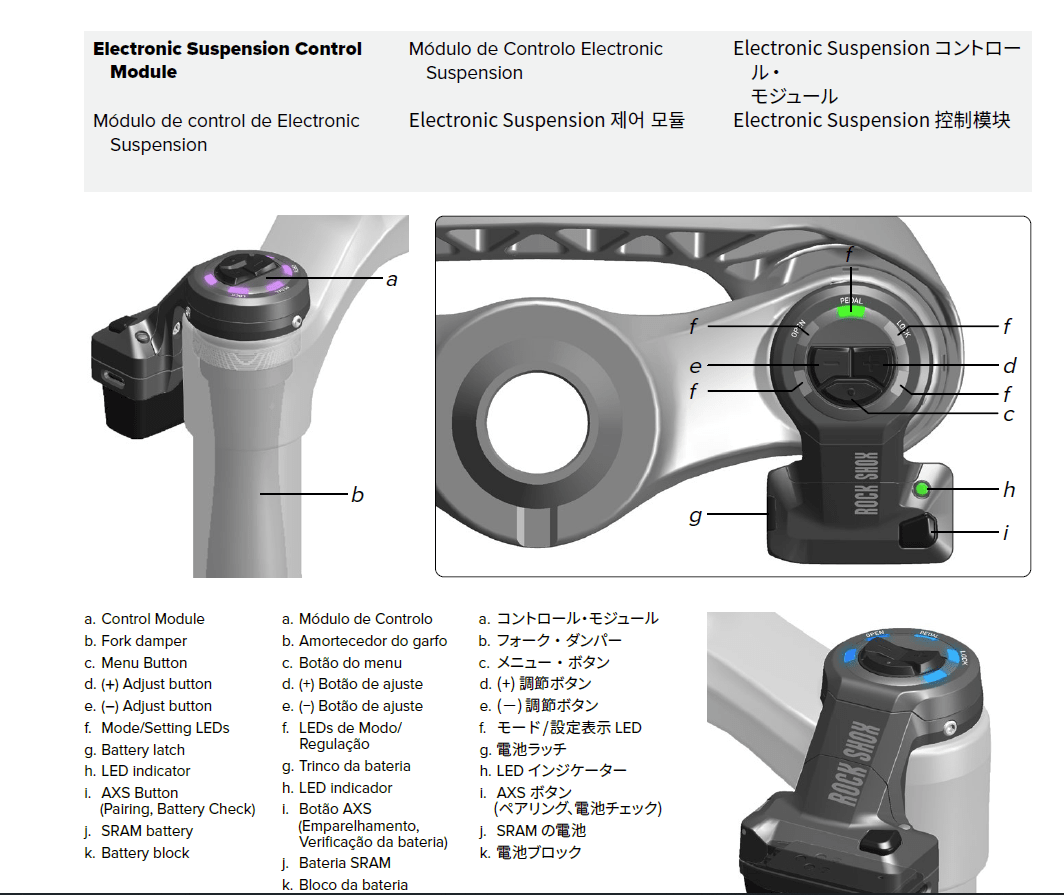Click legend line 'k. 電池ブロック'
Screen dimensions: 1064x895
coord(530,852)
